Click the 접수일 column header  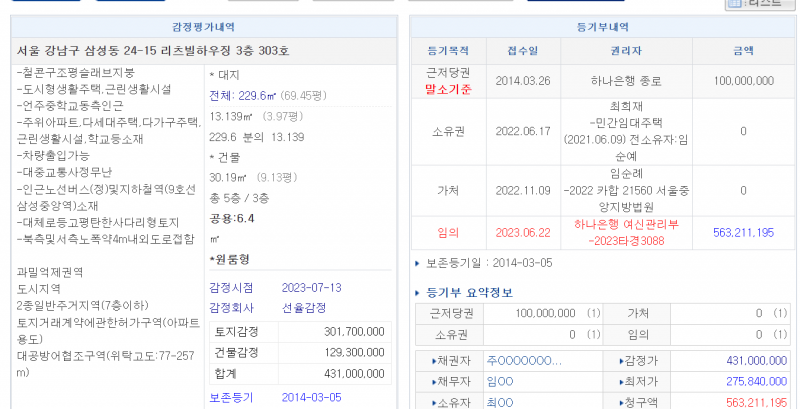coord(522,50)
